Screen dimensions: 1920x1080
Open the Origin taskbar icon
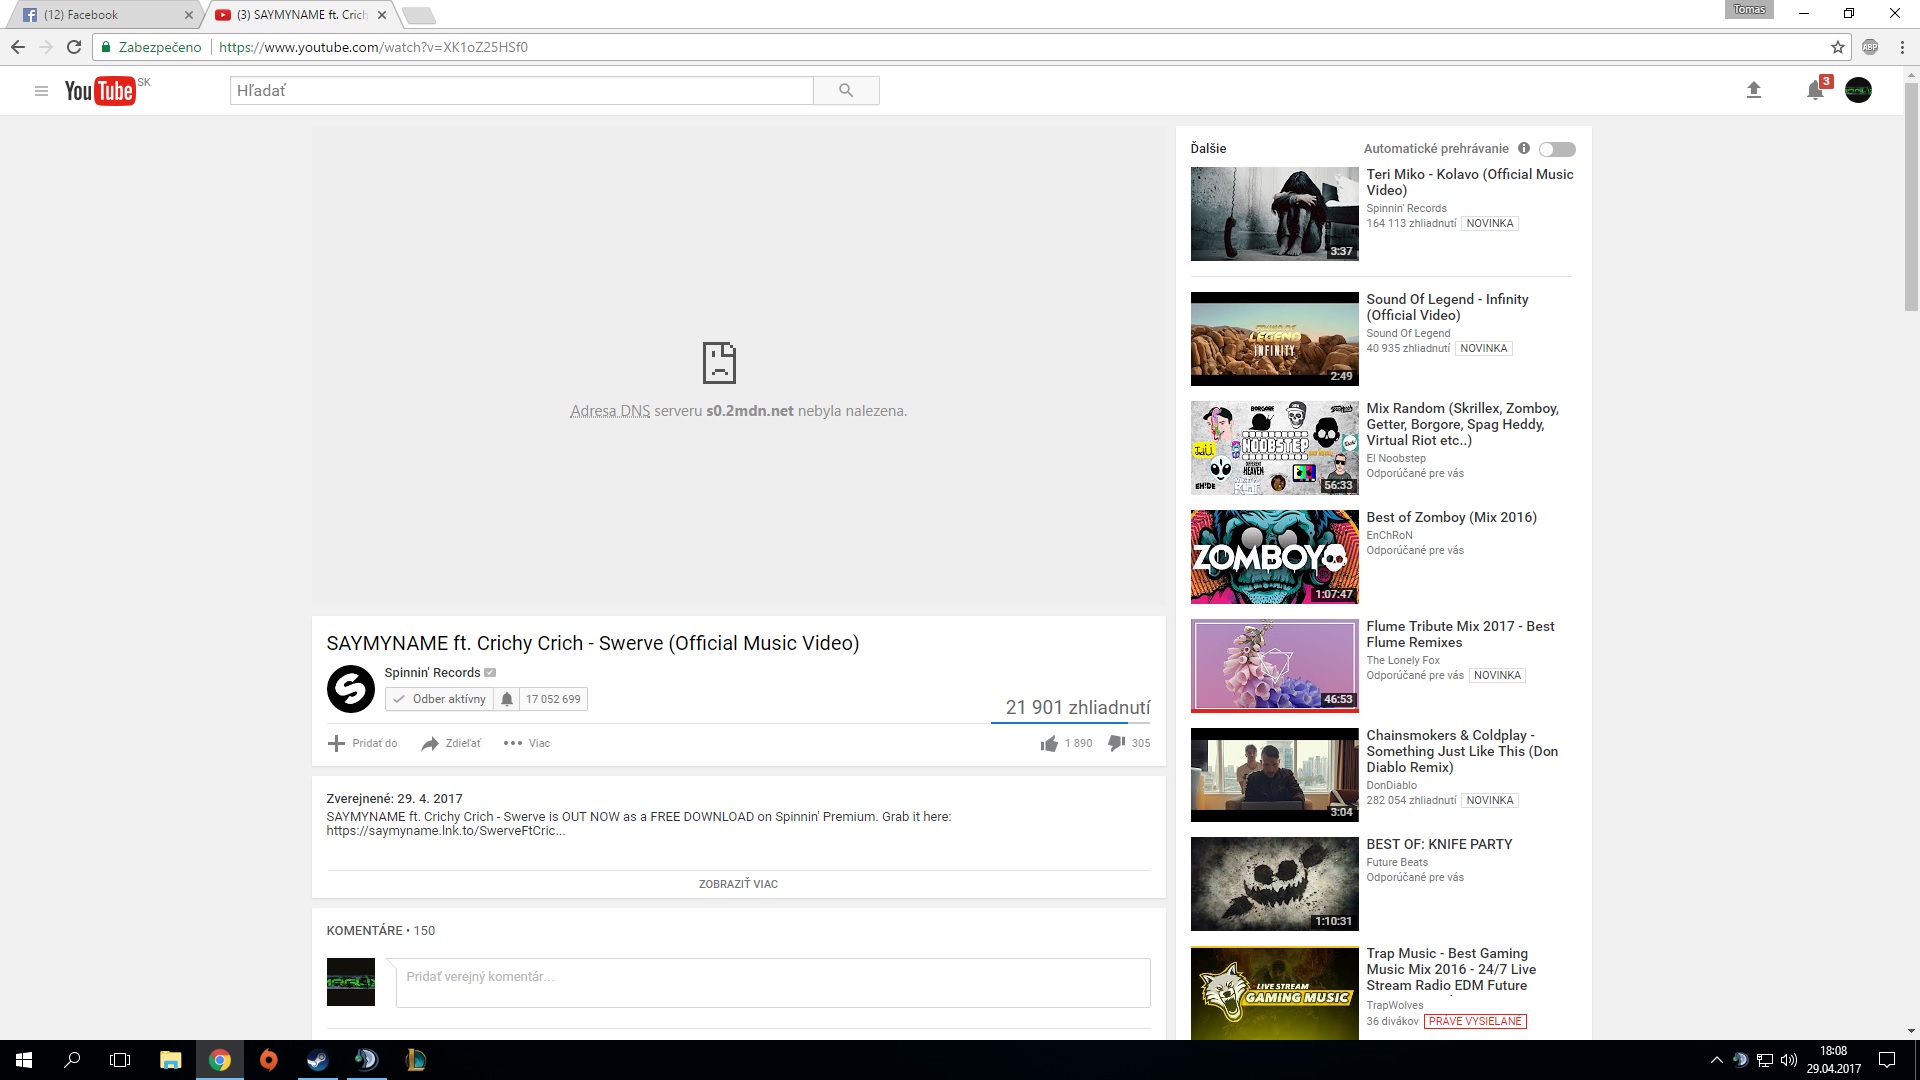[268, 1060]
